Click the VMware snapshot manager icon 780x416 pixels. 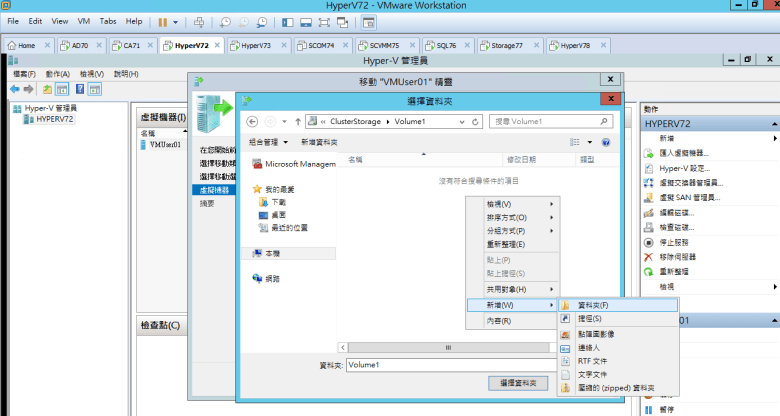(262, 21)
